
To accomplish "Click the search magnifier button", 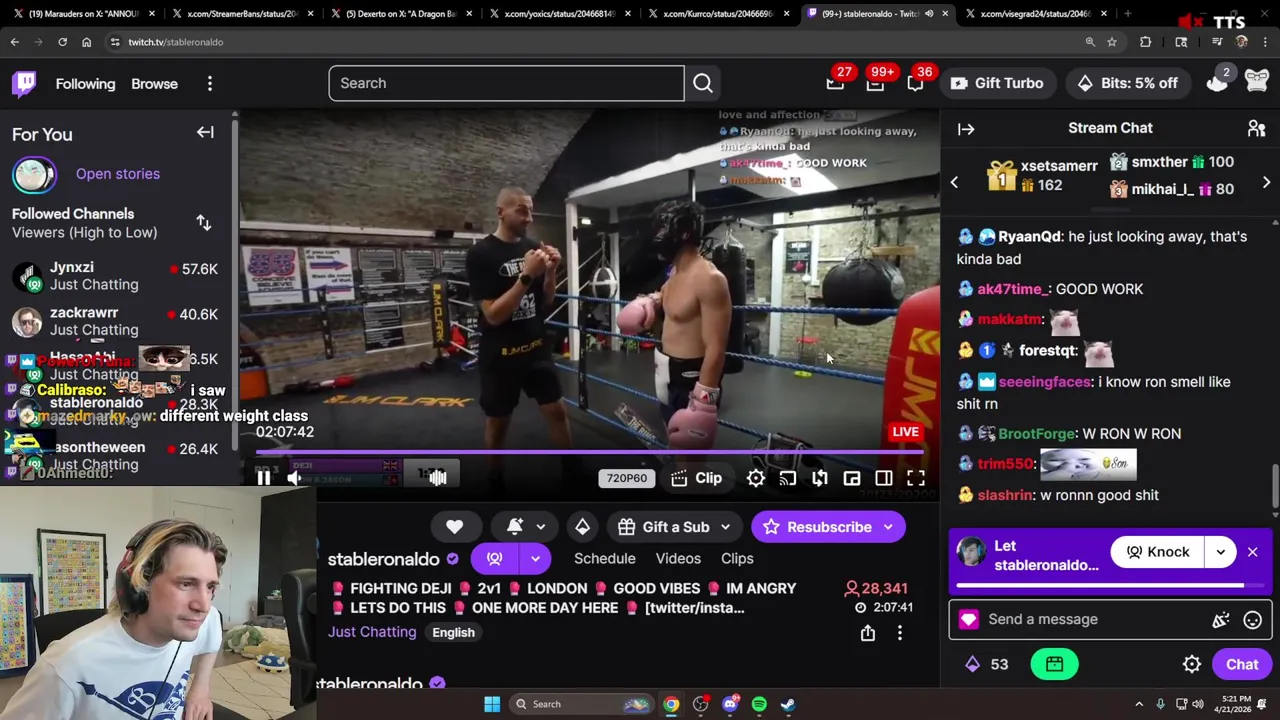I will pos(703,83).
